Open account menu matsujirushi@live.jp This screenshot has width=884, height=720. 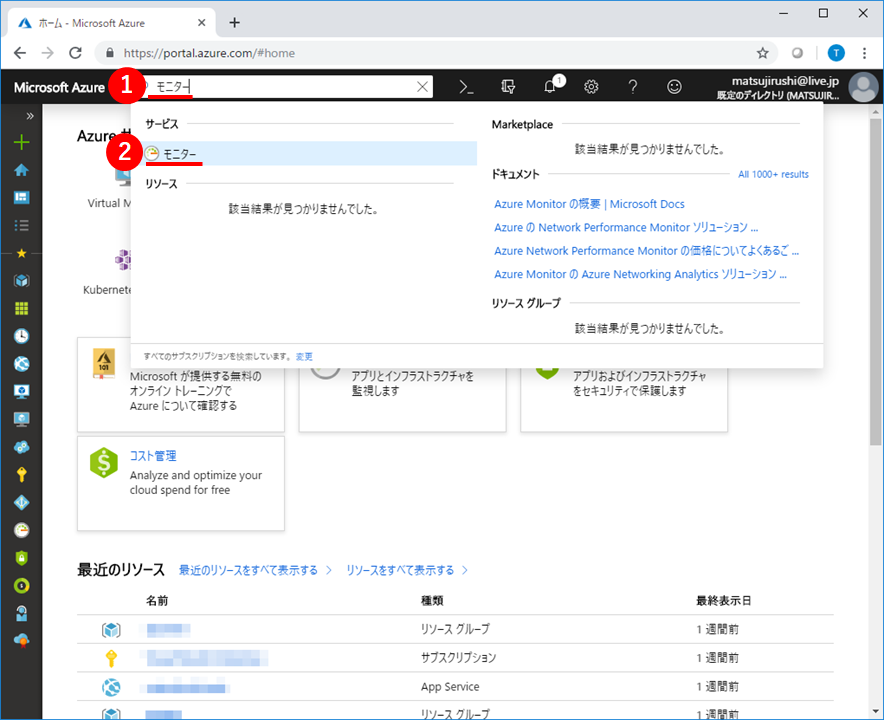778,87
